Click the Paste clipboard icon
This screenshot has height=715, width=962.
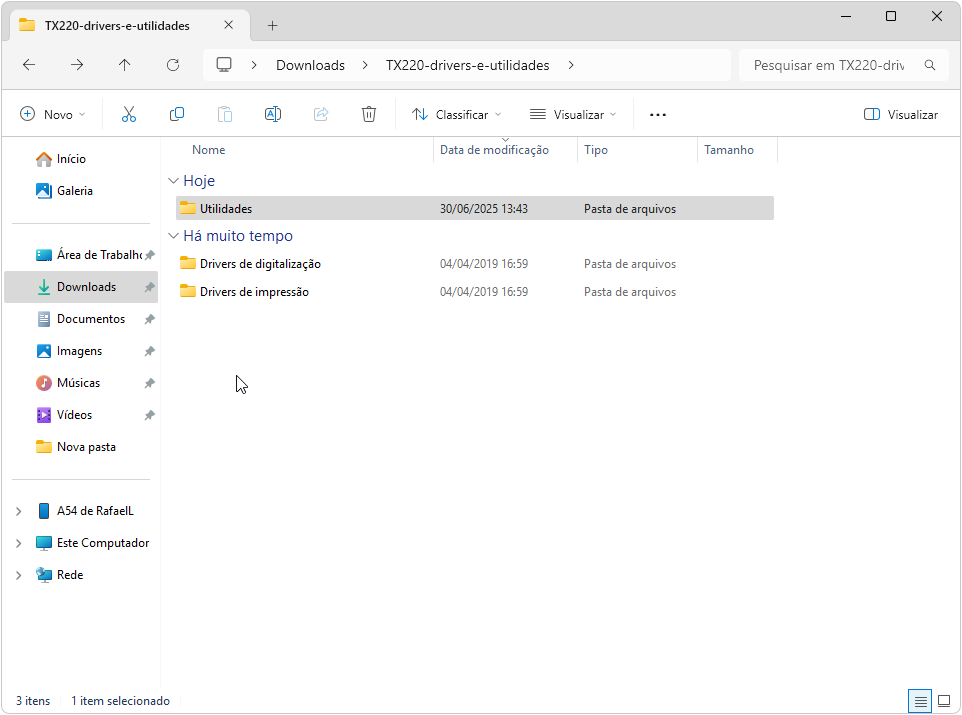(225, 114)
